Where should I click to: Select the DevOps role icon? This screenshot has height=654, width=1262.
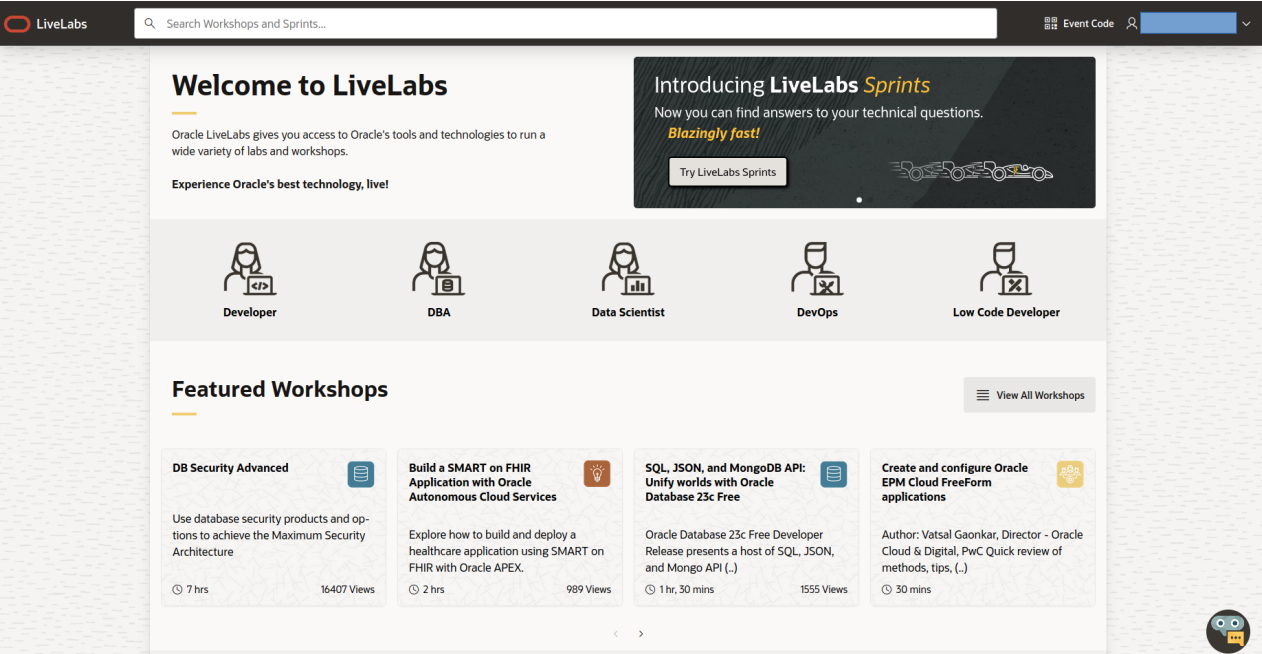click(816, 268)
